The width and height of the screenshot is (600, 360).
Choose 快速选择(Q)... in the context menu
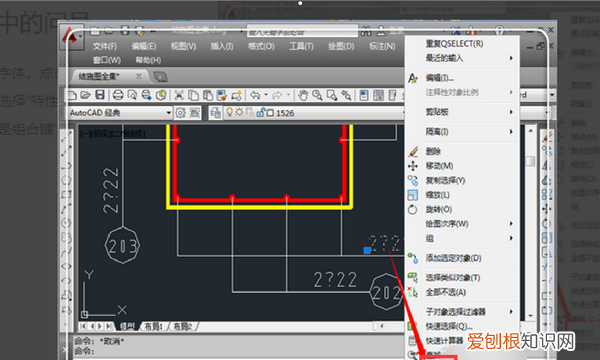coord(449,326)
